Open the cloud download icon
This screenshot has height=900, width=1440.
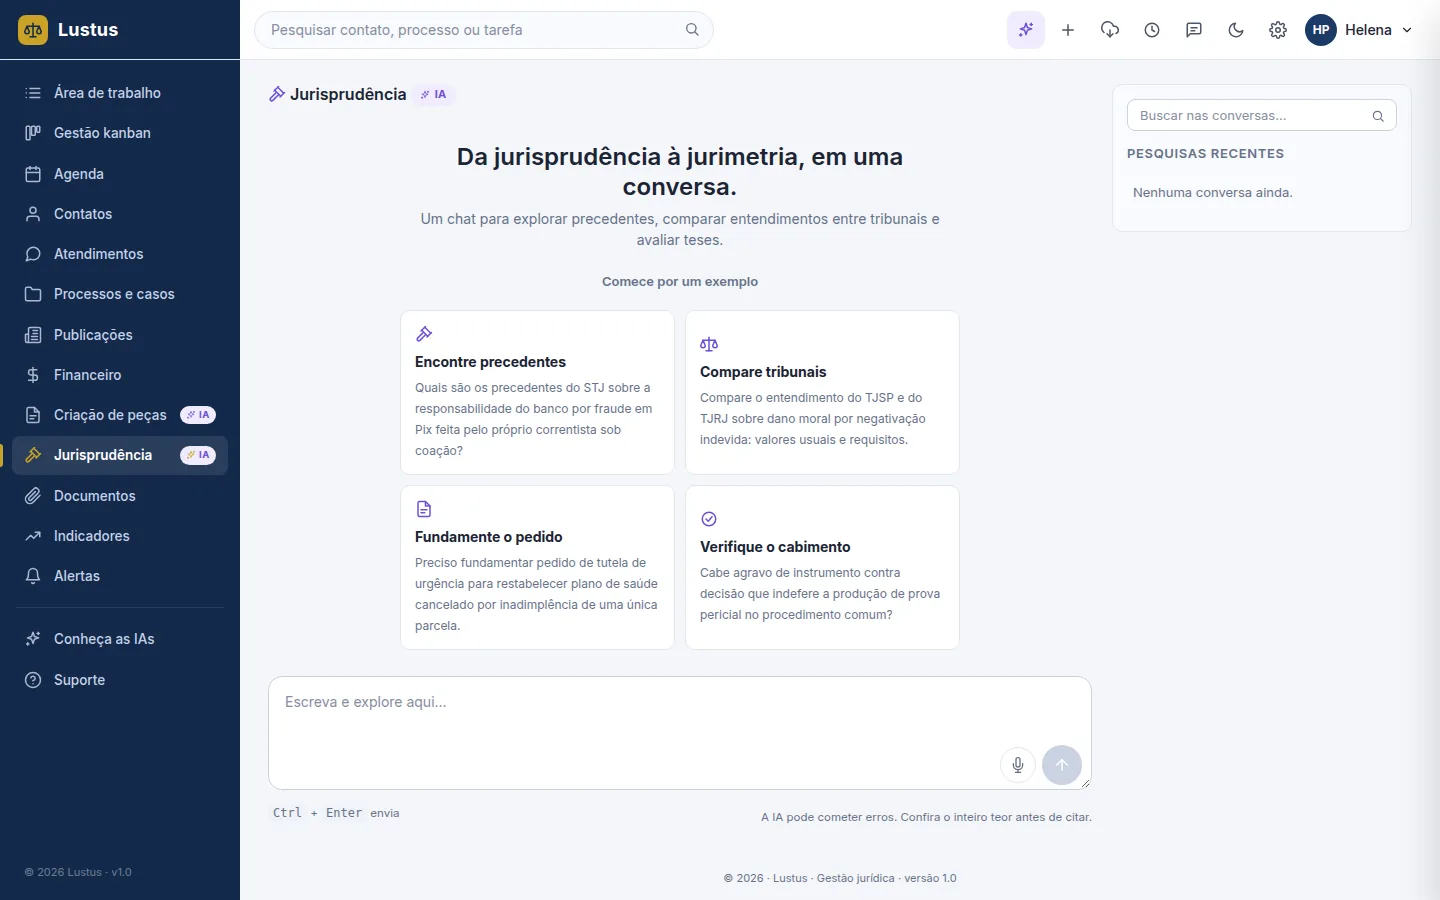point(1110,30)
